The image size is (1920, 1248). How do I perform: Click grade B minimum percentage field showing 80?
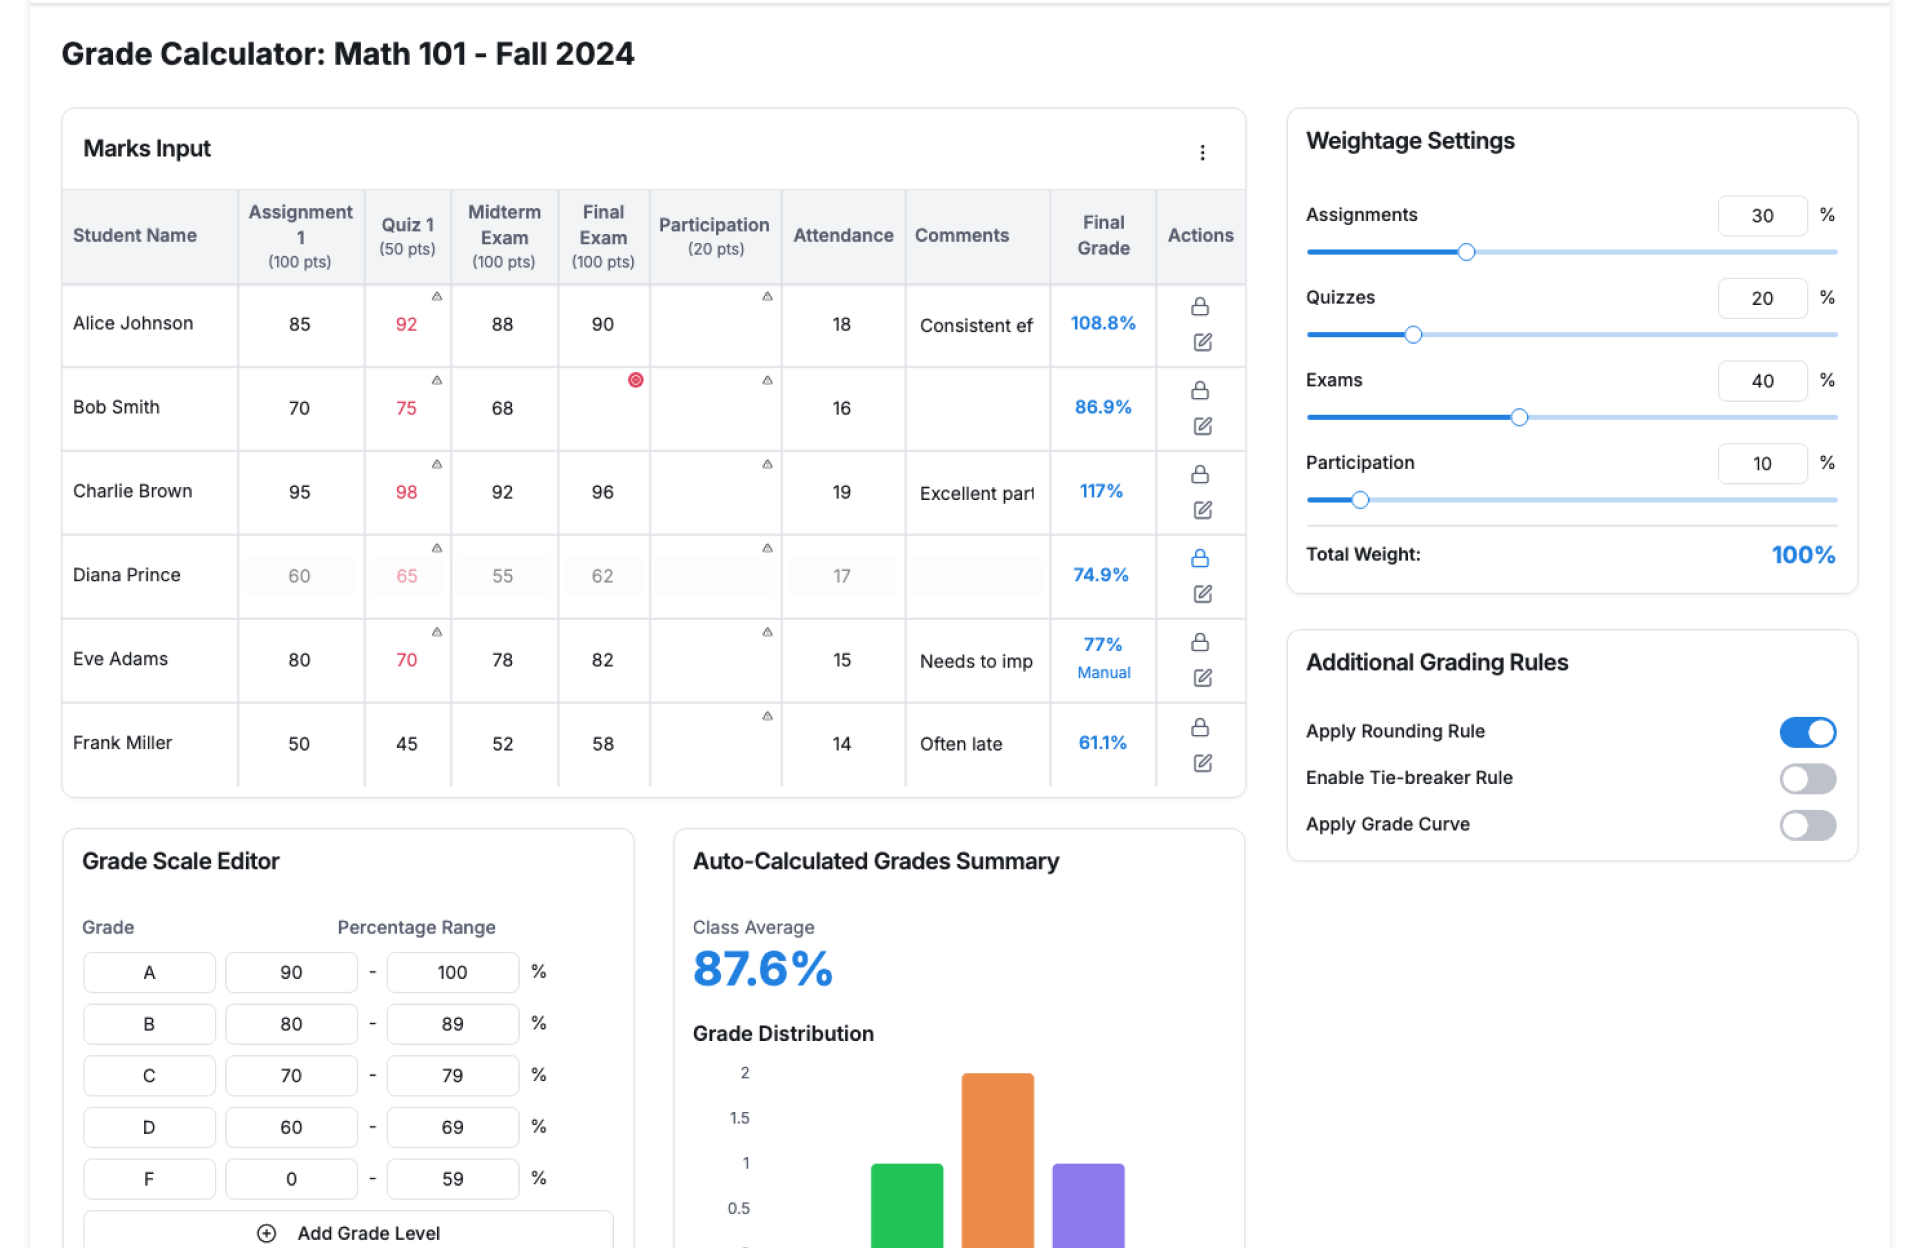(291, 1024)
